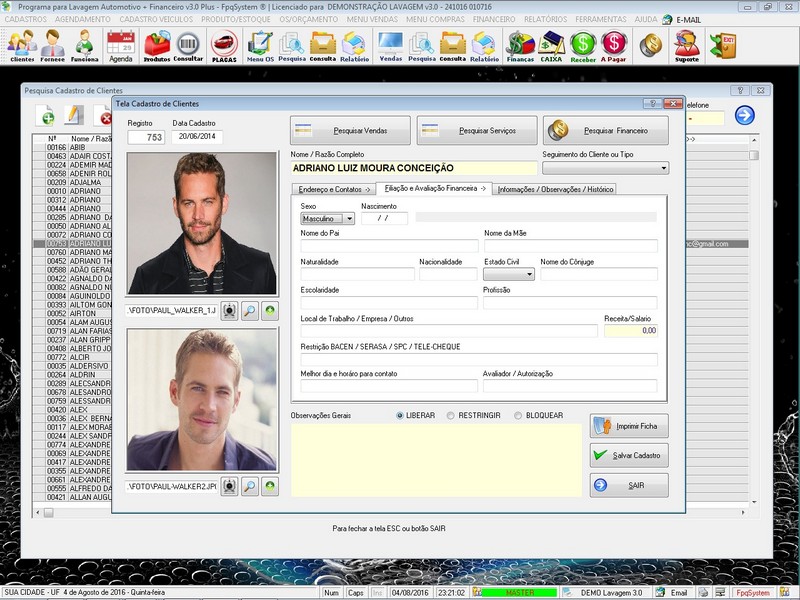Click the SAIR button
The image size is (800, 600).
coord(629,485)
